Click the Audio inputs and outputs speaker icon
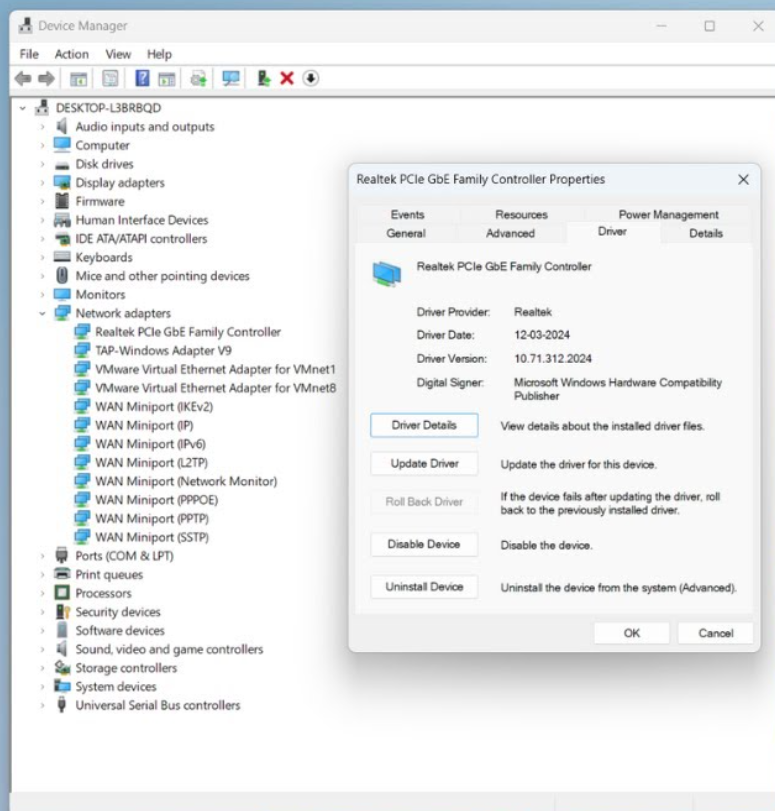This screenshot has width=775, height=811. [62, 126]
